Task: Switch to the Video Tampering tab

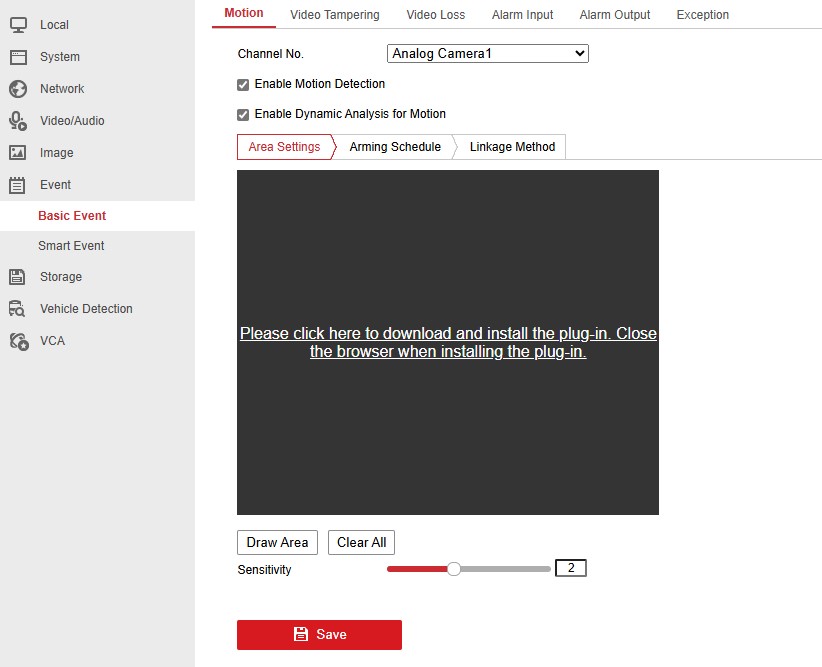Action: (334, 15)
